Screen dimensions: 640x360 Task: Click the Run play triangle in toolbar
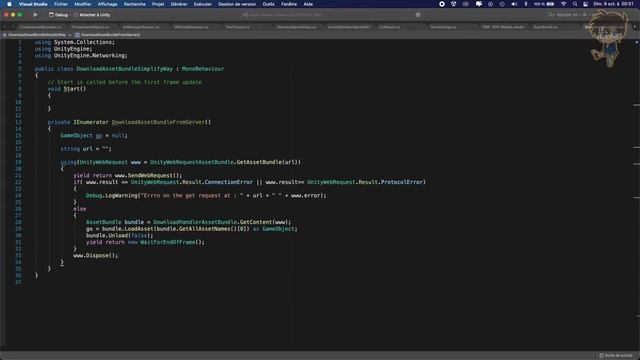[36, 15]
